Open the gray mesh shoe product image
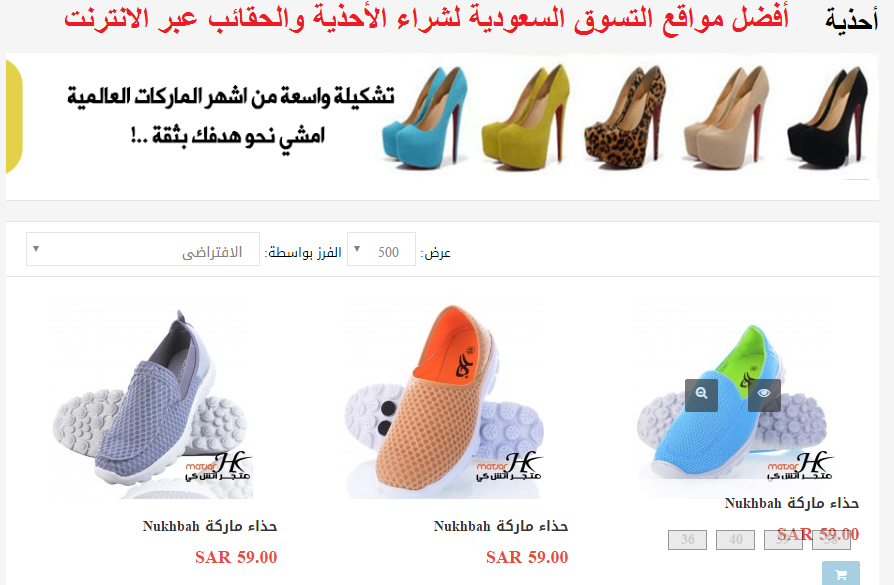 [x=152, y=404]
